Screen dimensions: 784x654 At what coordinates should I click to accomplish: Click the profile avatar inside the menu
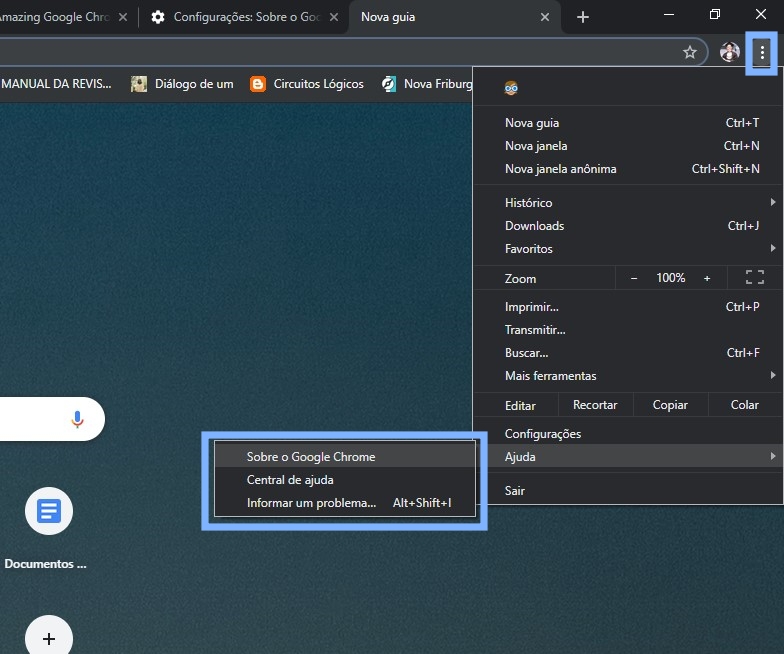[511, 88]
